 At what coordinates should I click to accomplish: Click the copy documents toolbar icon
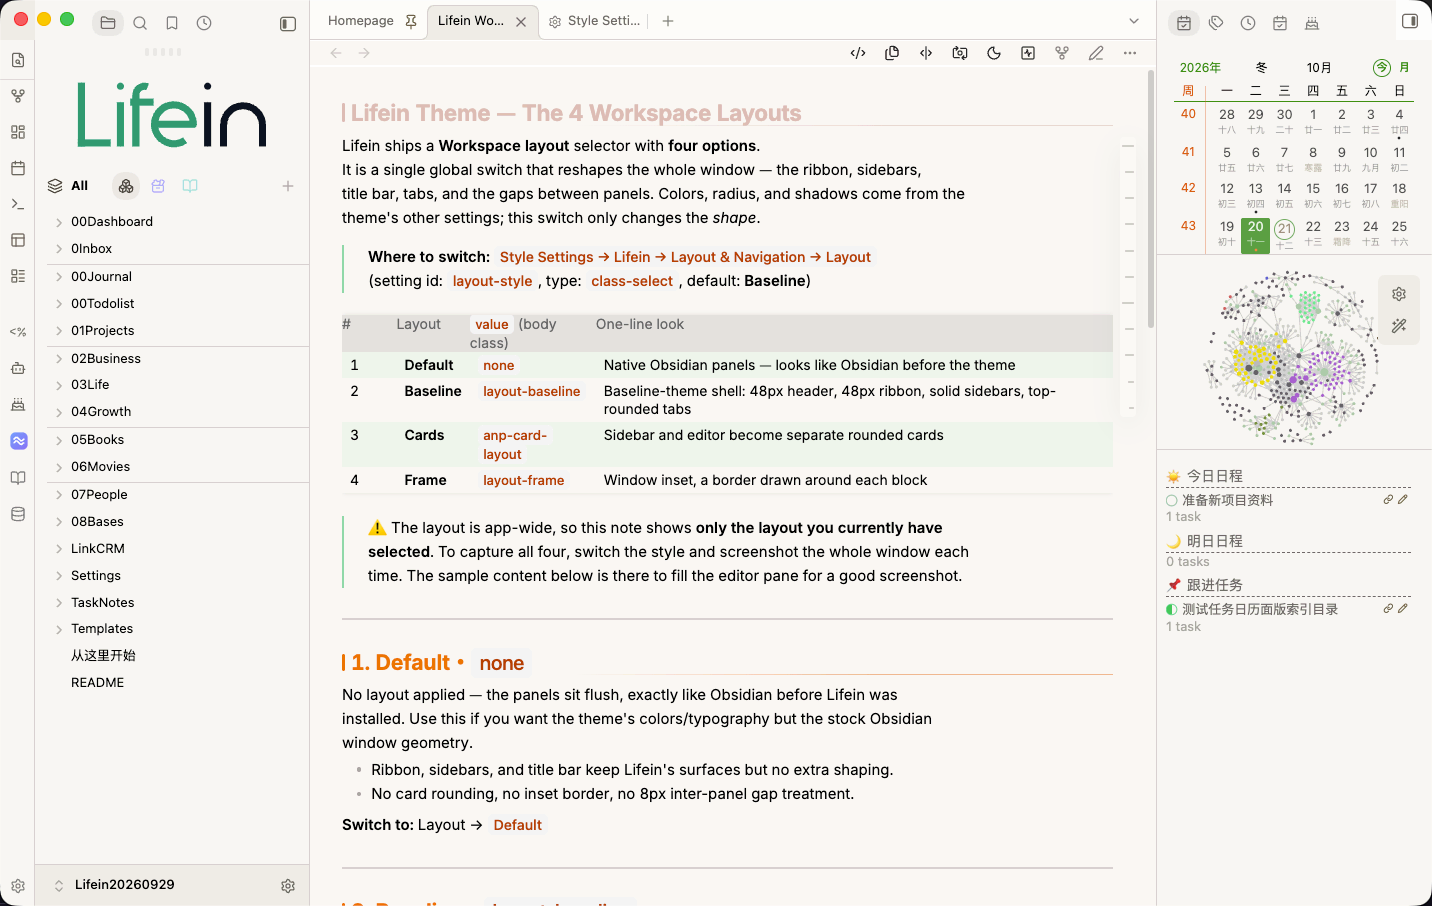[892, 53]
